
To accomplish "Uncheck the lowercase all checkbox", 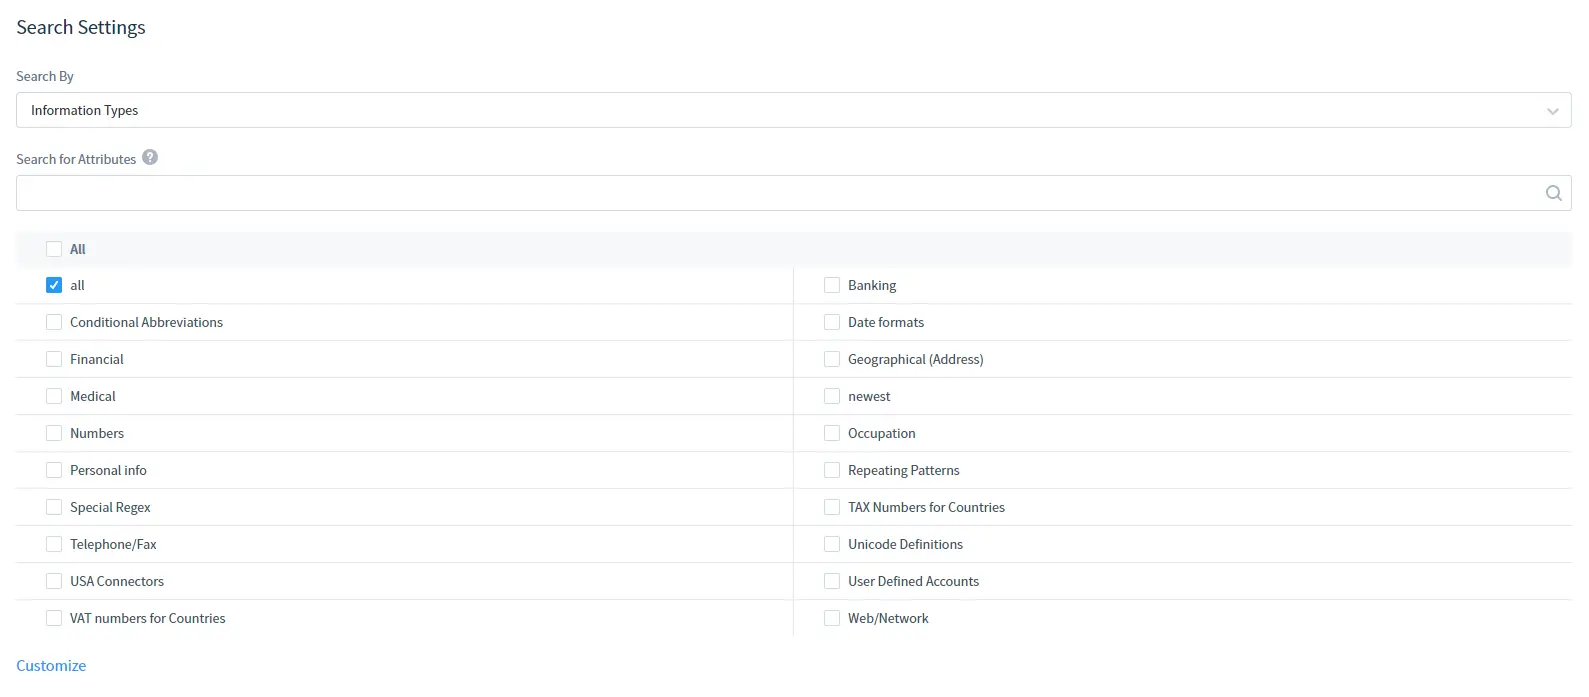I will coord(54,285).
